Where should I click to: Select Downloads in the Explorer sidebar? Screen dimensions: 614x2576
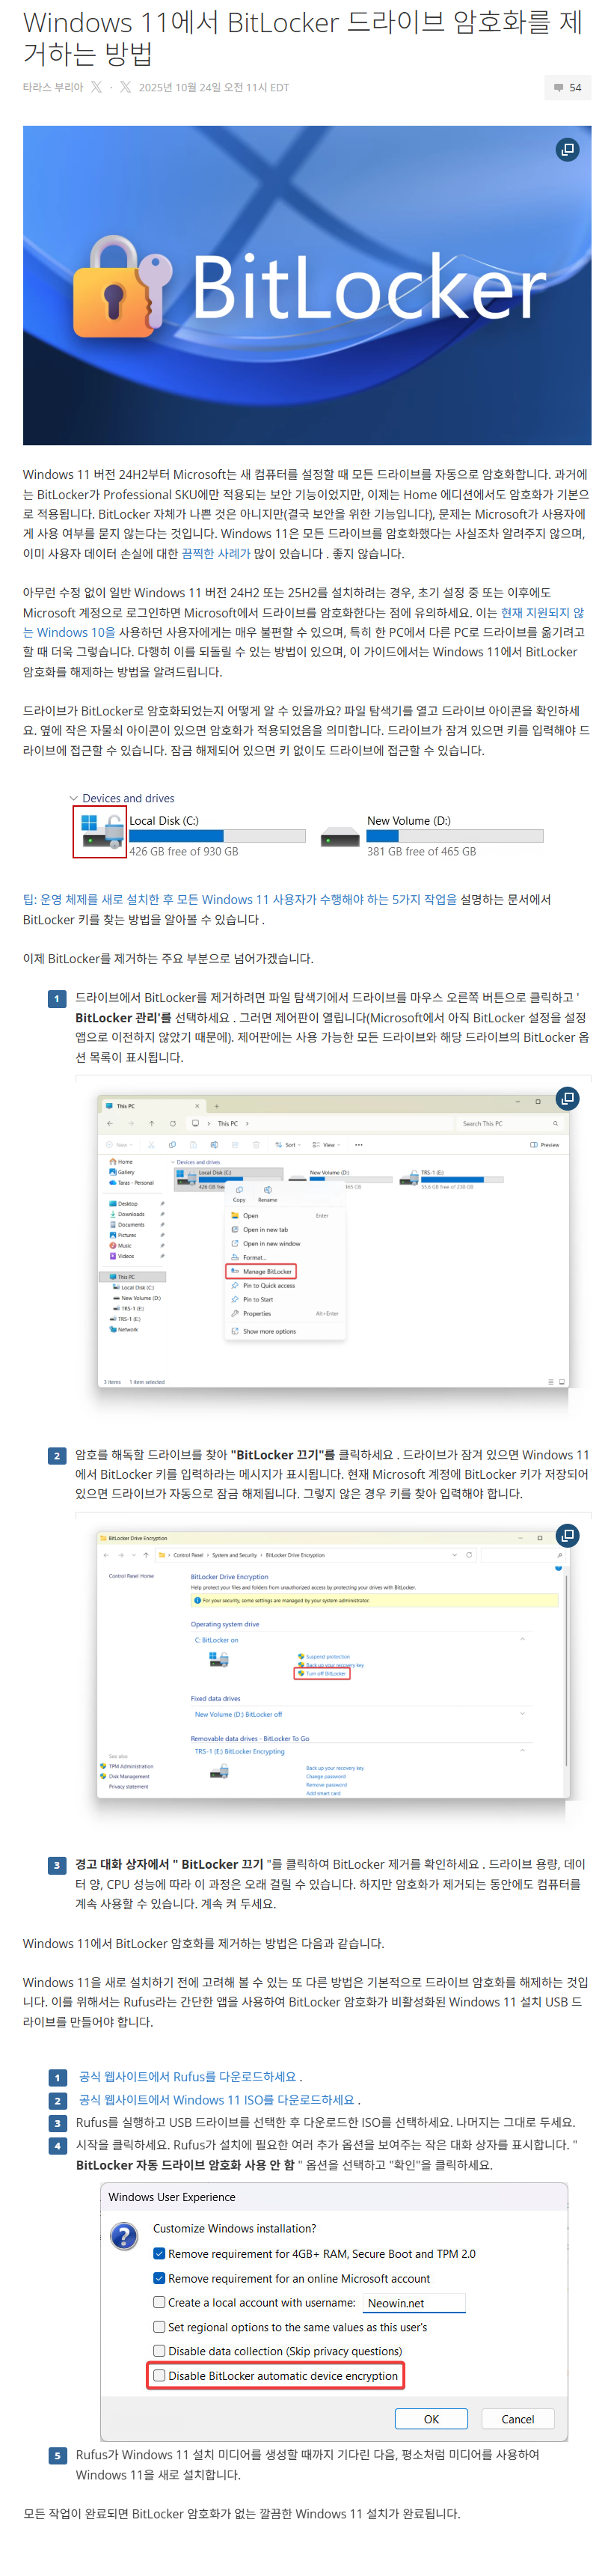point(127,1214)
